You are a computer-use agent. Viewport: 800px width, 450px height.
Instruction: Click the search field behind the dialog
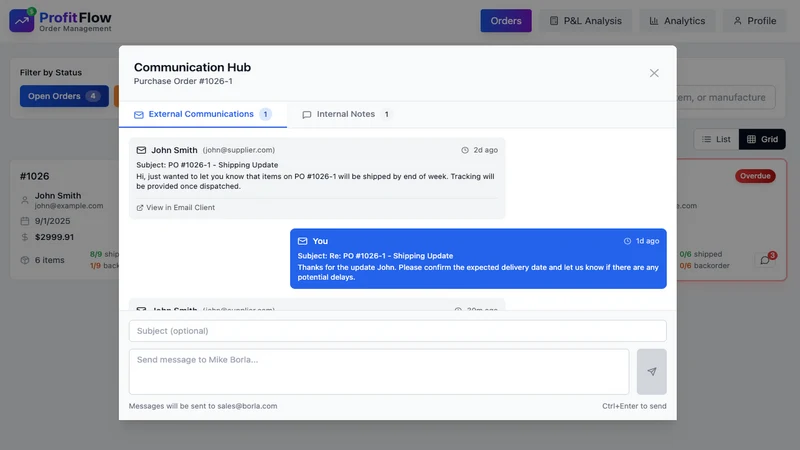pyautogui.click(x=724, y=97)
